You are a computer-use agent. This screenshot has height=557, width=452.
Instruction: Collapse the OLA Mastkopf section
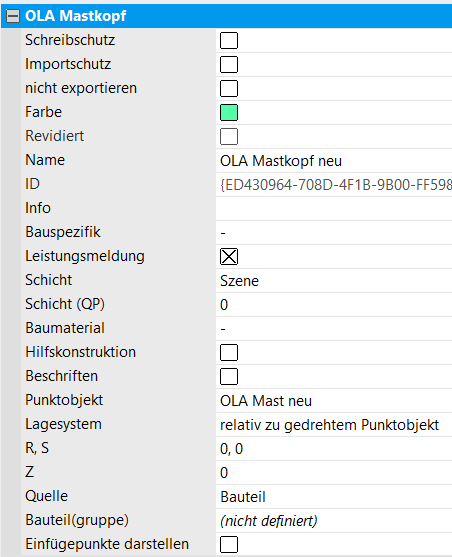point(13,16)
